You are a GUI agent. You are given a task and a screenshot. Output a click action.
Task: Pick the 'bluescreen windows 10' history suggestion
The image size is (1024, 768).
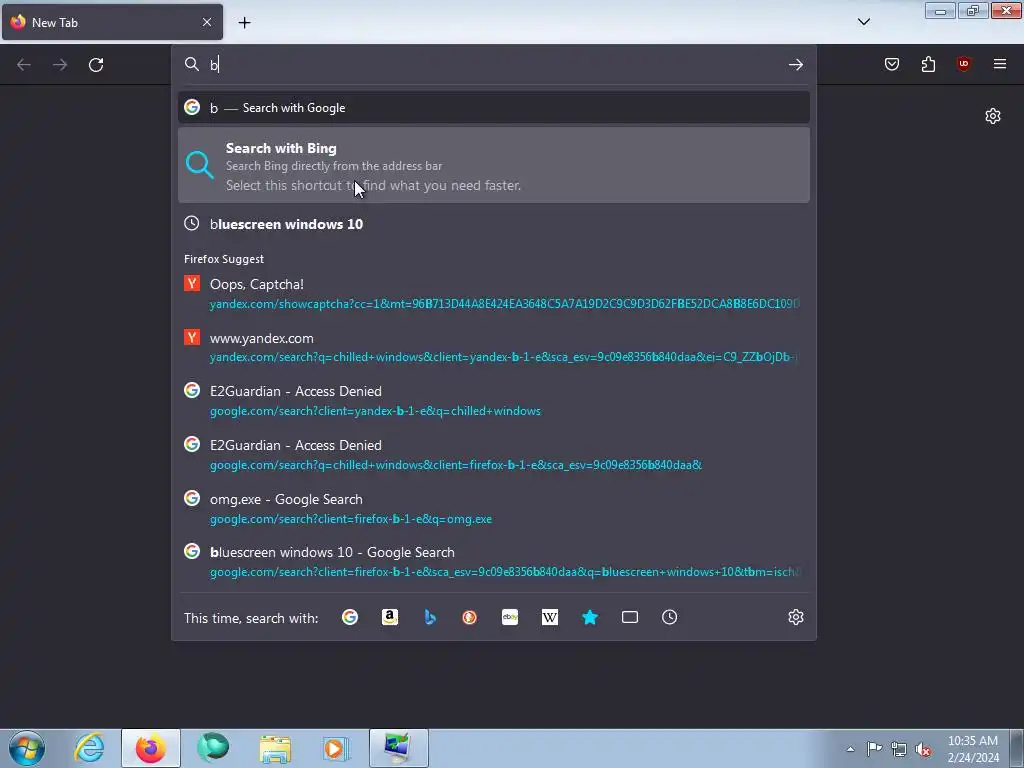pyautogui.click(x=494, y=224)
